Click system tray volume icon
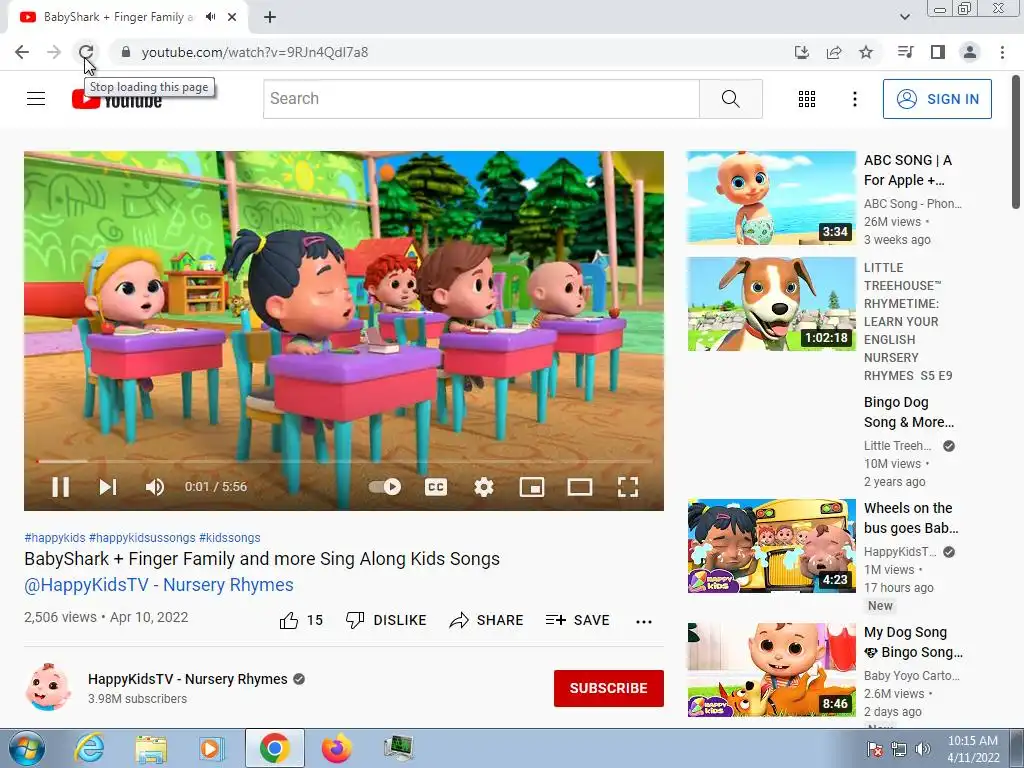 pyautogui.click(x=922, y=749)
